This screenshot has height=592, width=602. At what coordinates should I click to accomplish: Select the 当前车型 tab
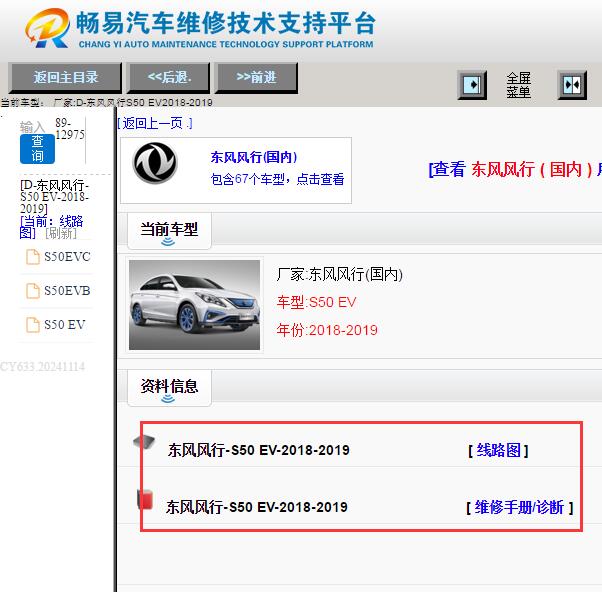tap(169, 230)
